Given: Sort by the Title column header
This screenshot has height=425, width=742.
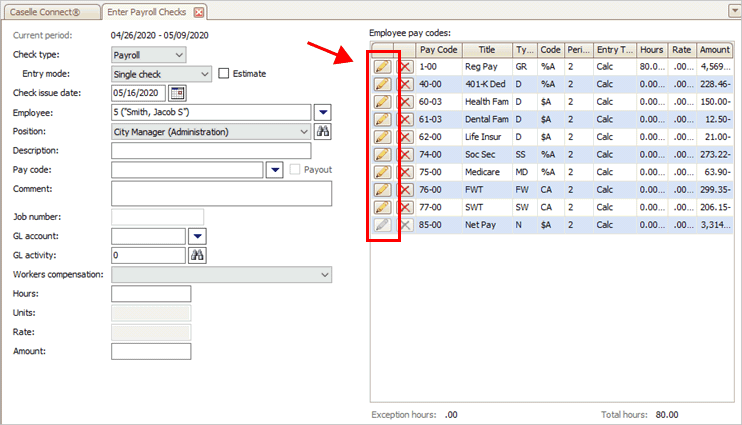Looking at the screenshot, I should tap(487, 50).
